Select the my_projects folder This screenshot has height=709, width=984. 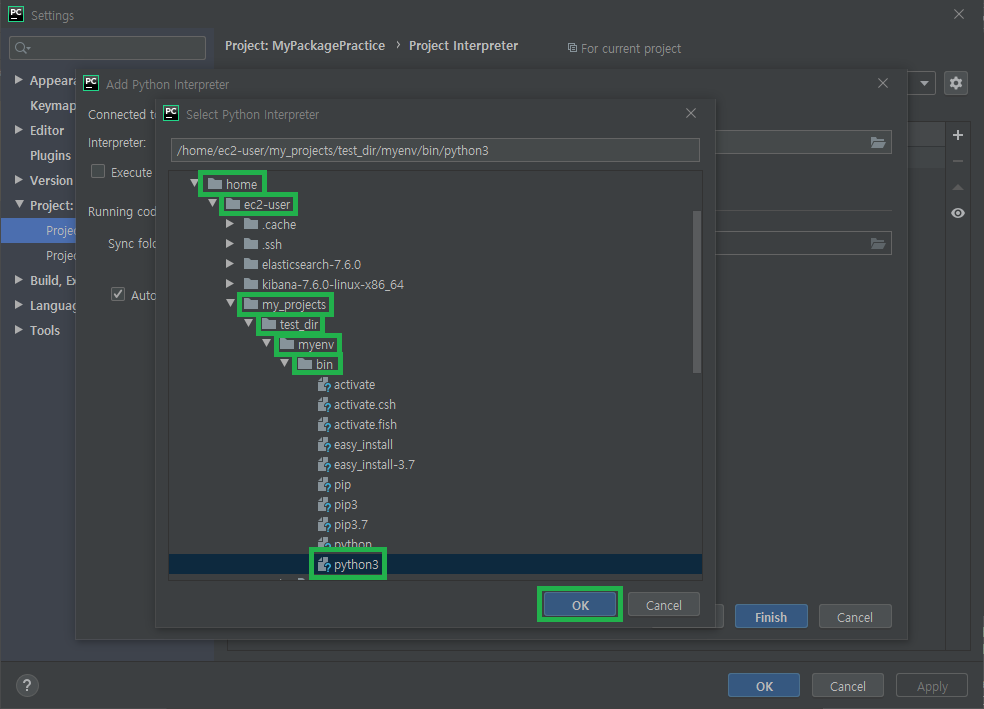point(285,304)
